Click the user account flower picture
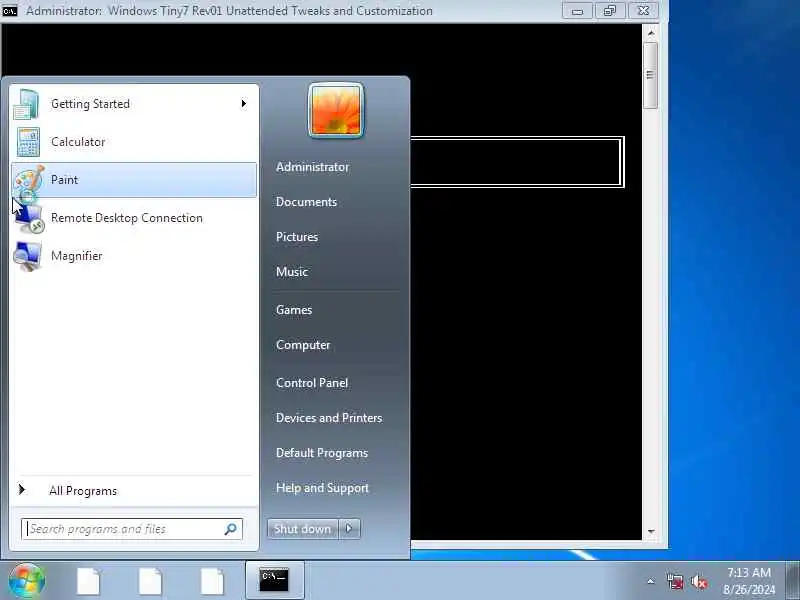The image size is (800, 600). 336,110
